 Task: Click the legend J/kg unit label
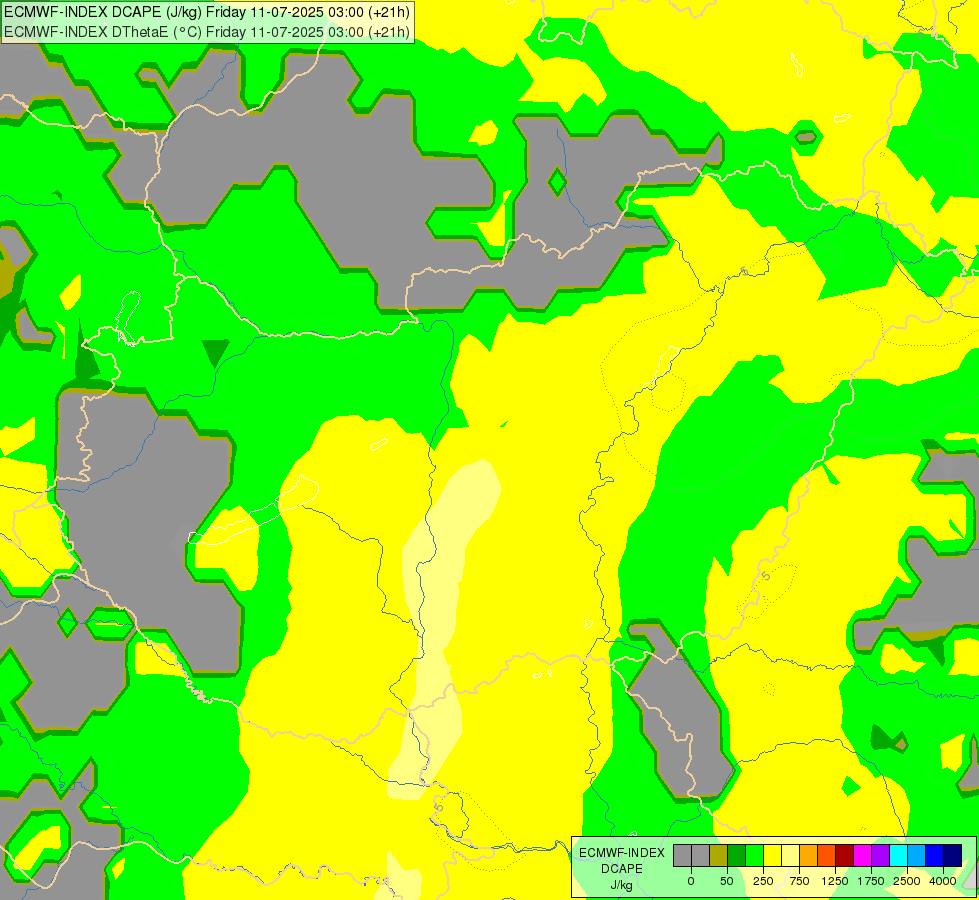(x=622, y=885)
